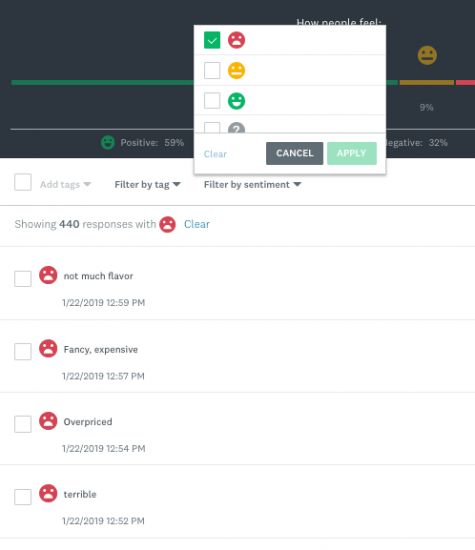Image resolution: width=475 pixels, height=550 pixels.
Task: Check the neutral sentiment checkbox
Action: (x=212, y=71)
